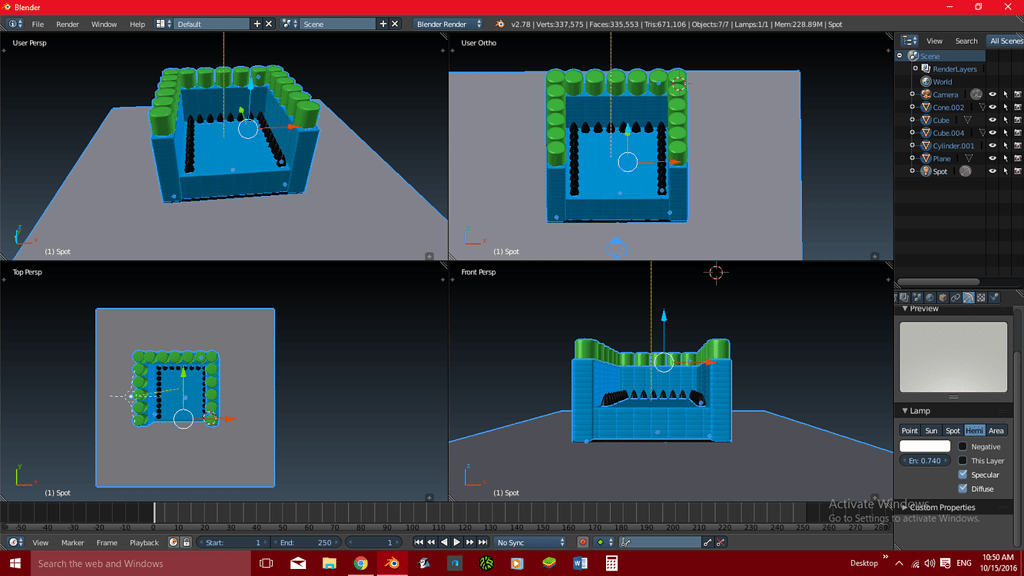The height and width of the screenshot is (576, 1024).
Task: Open the World properties tab icon
Action: coord(930,298)
